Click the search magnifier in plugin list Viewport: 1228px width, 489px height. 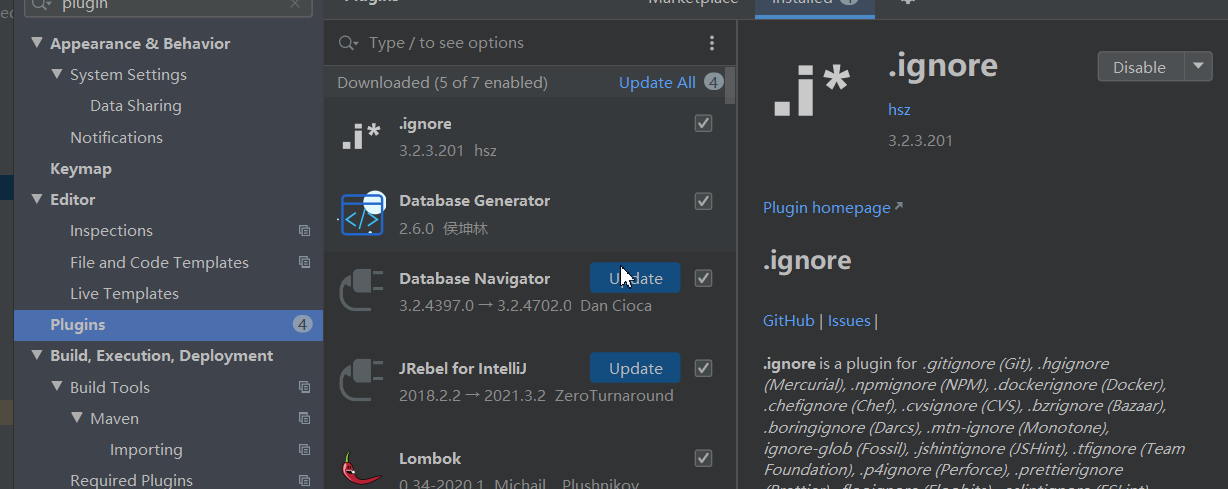349,43
